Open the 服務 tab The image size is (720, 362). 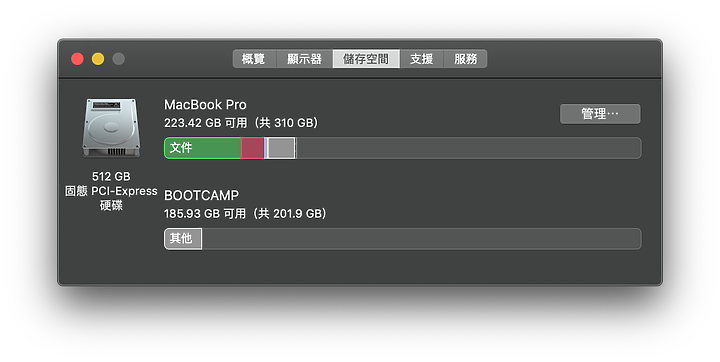(x=465, y=59)
